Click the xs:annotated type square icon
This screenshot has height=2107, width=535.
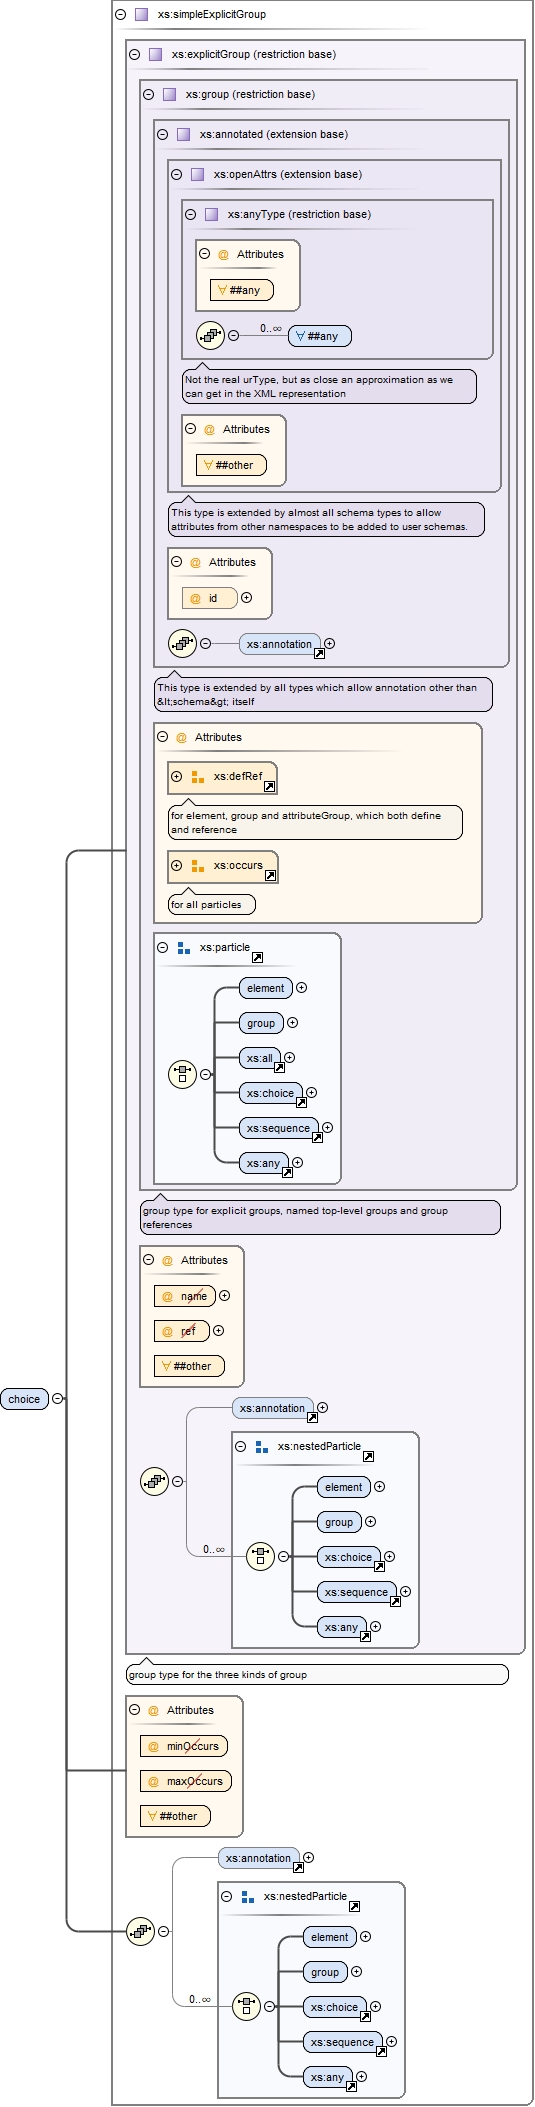tap(184, 135)
